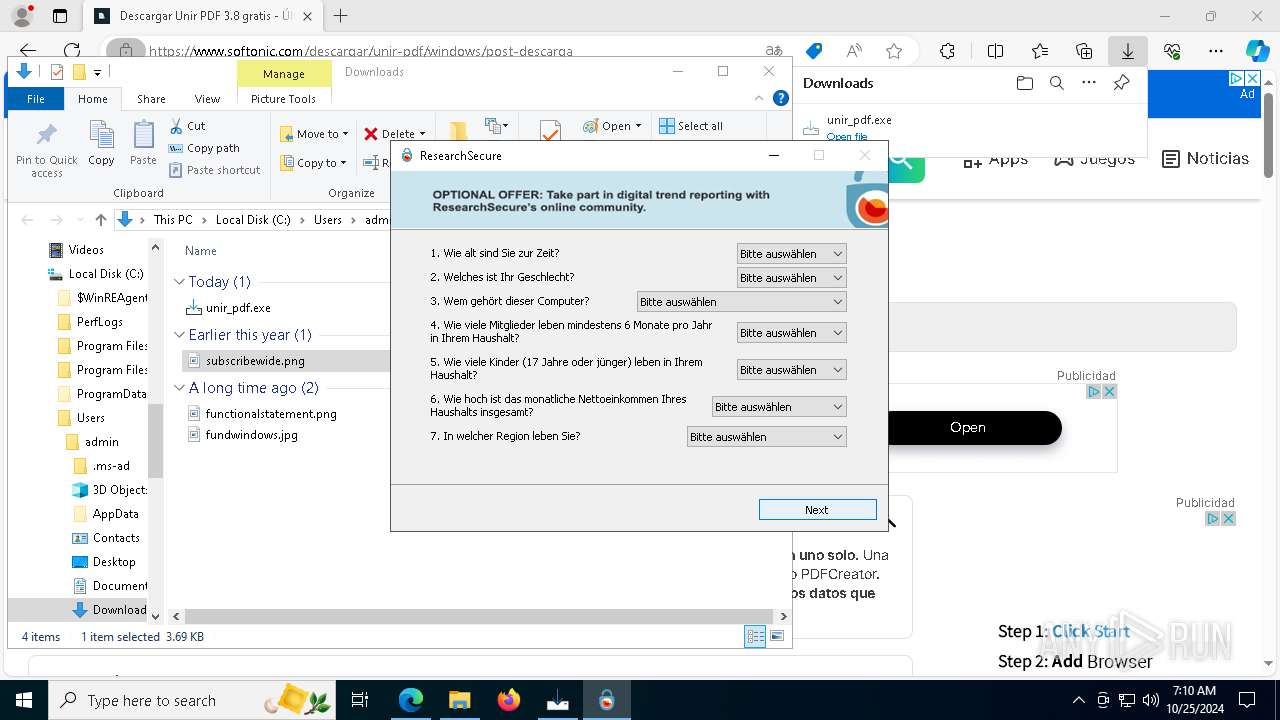Go back in the Edge browser

click(28, 51)
